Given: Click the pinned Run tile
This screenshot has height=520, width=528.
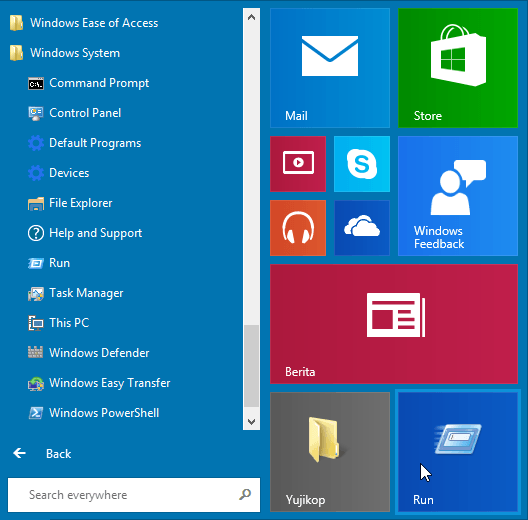Looking at the screenshot, I should tap(458, 452).
